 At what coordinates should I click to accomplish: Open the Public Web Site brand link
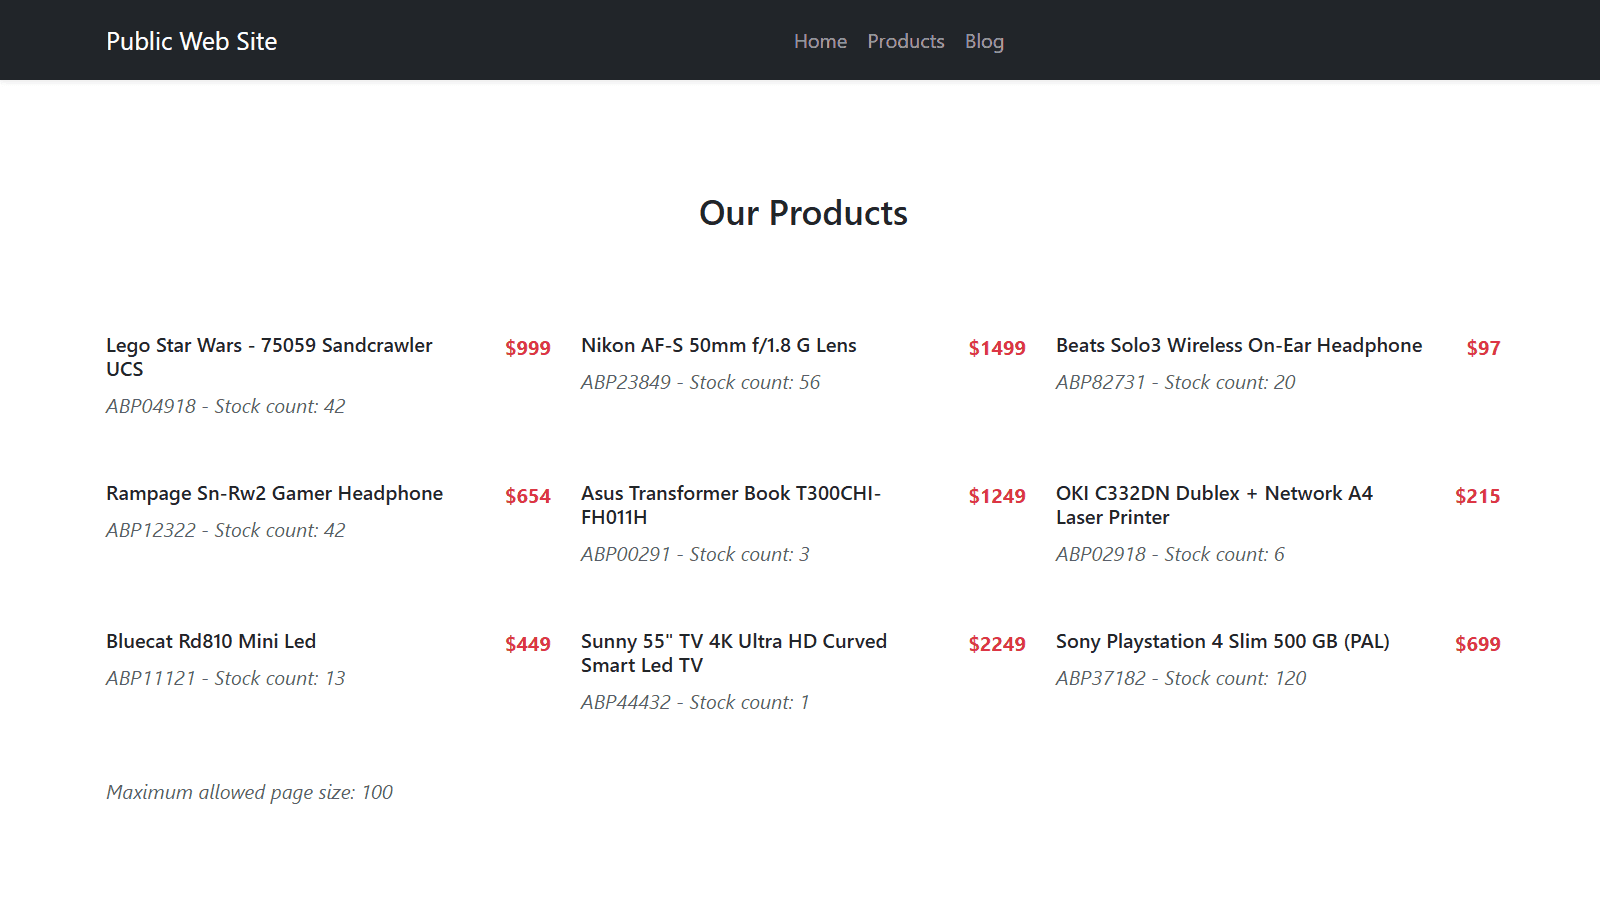[192, 41]
